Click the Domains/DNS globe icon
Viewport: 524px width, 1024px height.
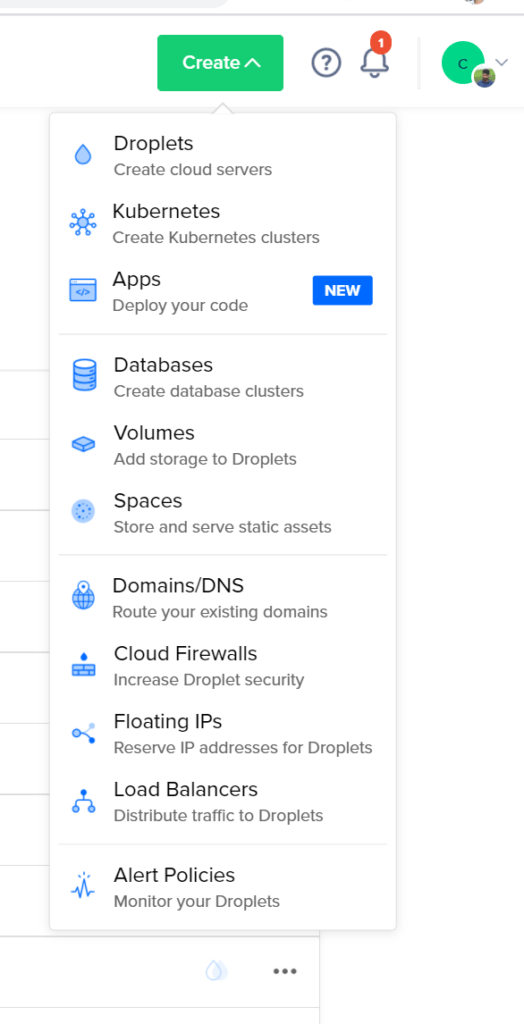83,596
